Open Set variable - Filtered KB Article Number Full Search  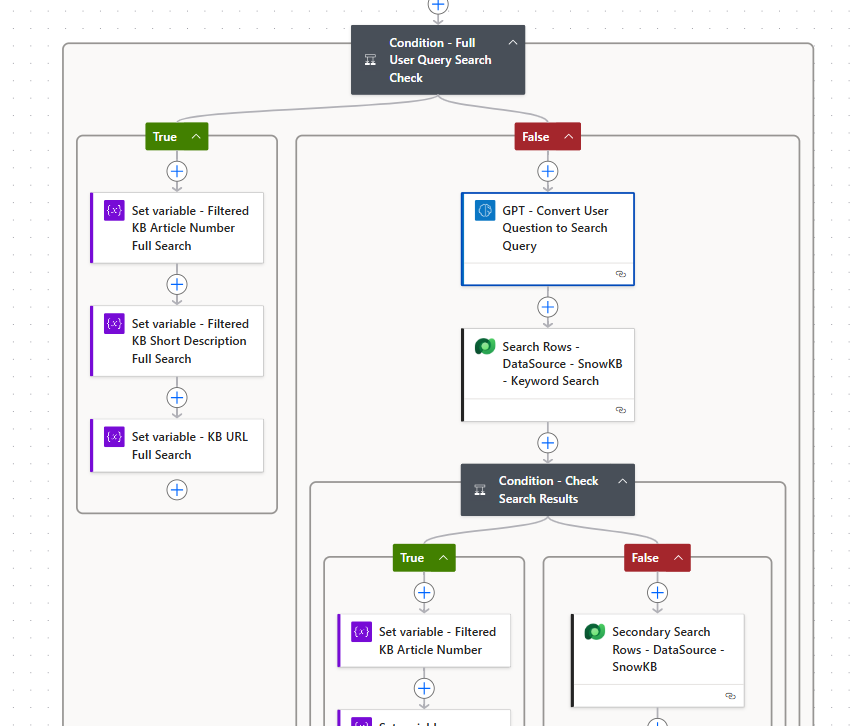click(x=177, y=228)
